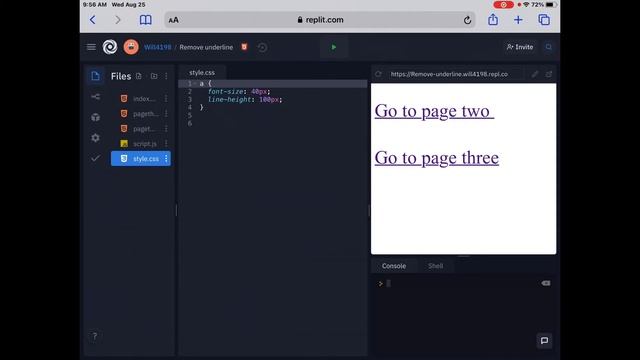
Task: Switch to Console tab
Action: (x=394, y=266)
